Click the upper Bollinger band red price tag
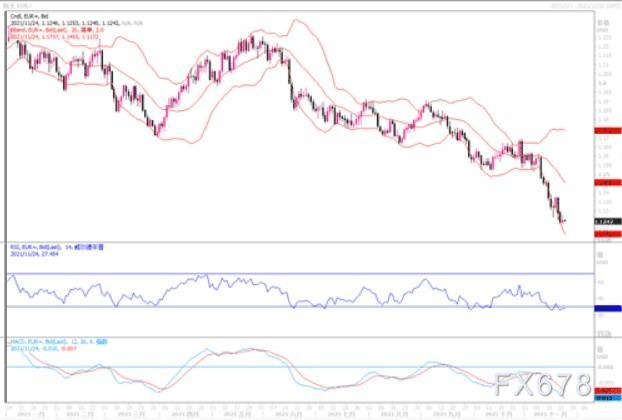The image size is (622, 420). click(x=608, y=130)
